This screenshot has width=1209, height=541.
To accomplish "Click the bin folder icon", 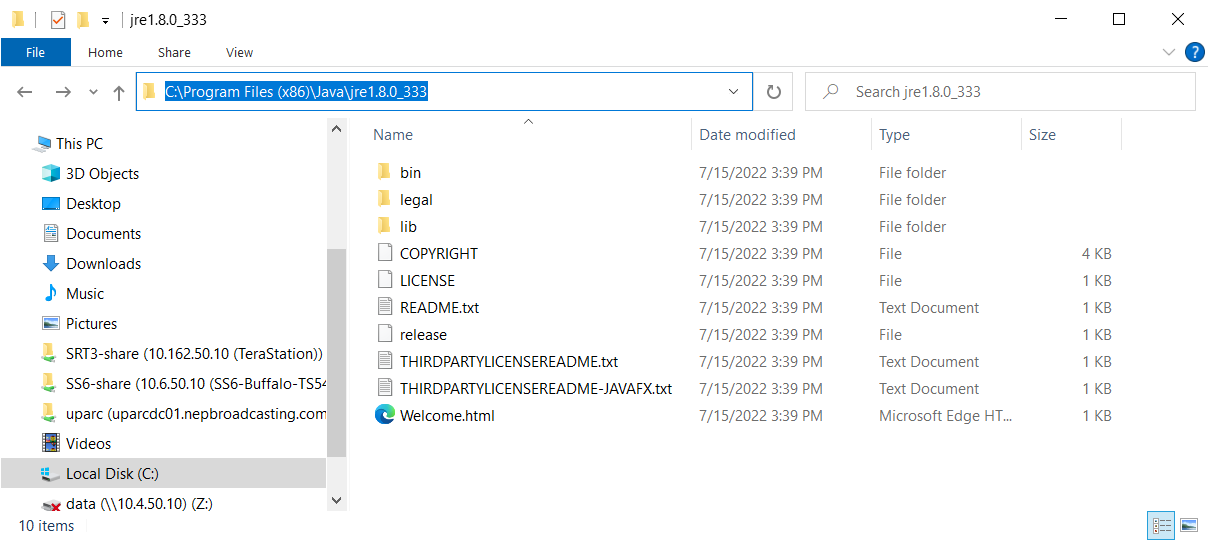I will [x=384, y=172].
